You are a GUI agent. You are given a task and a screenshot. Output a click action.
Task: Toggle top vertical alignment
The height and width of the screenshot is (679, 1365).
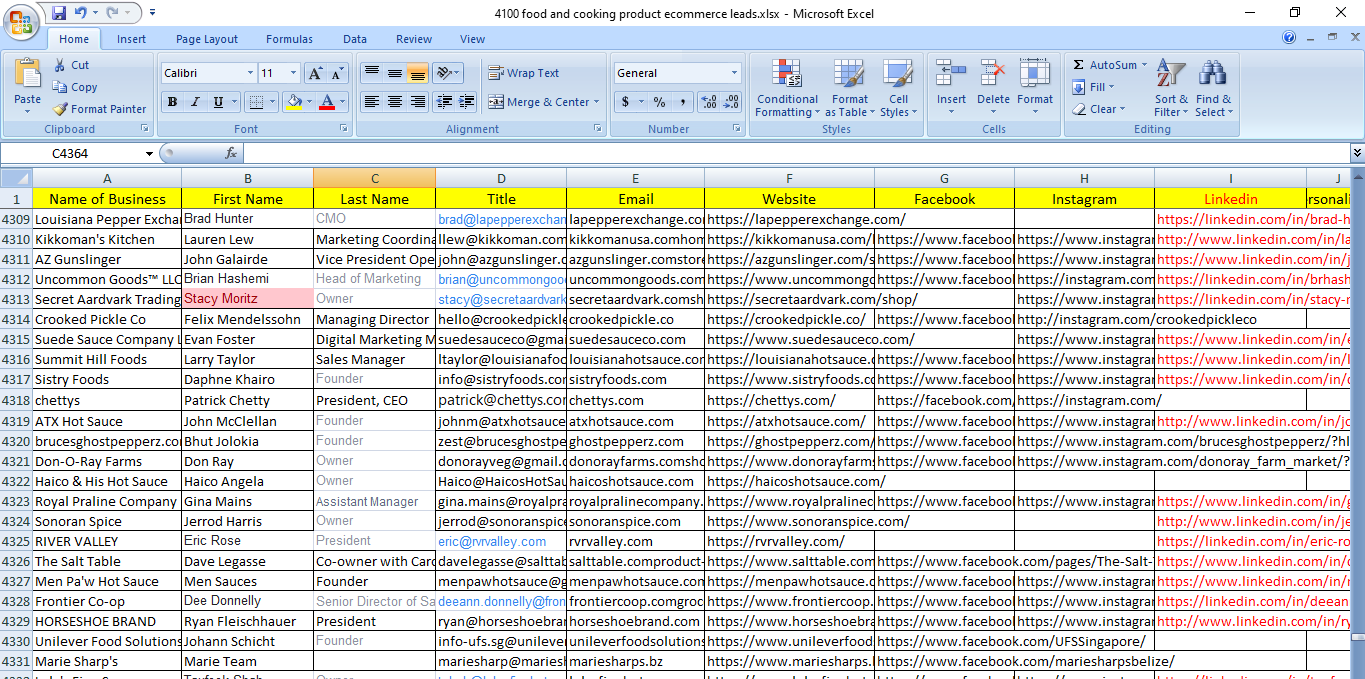372,73
